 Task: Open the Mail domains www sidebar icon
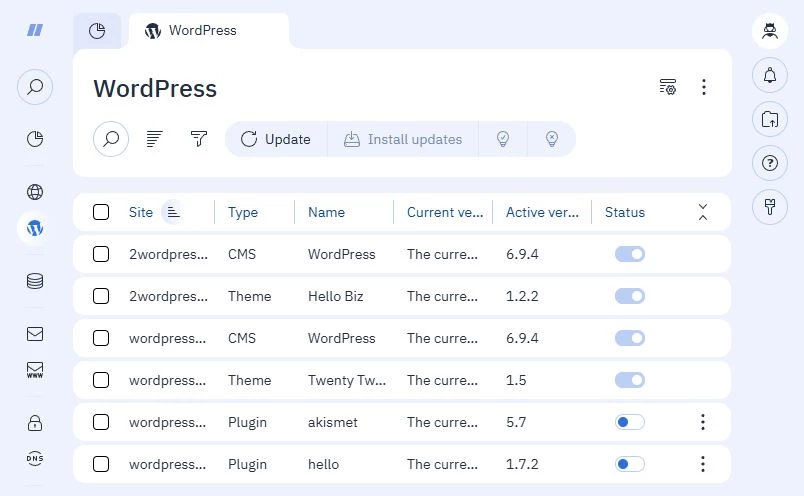point(35,370)
